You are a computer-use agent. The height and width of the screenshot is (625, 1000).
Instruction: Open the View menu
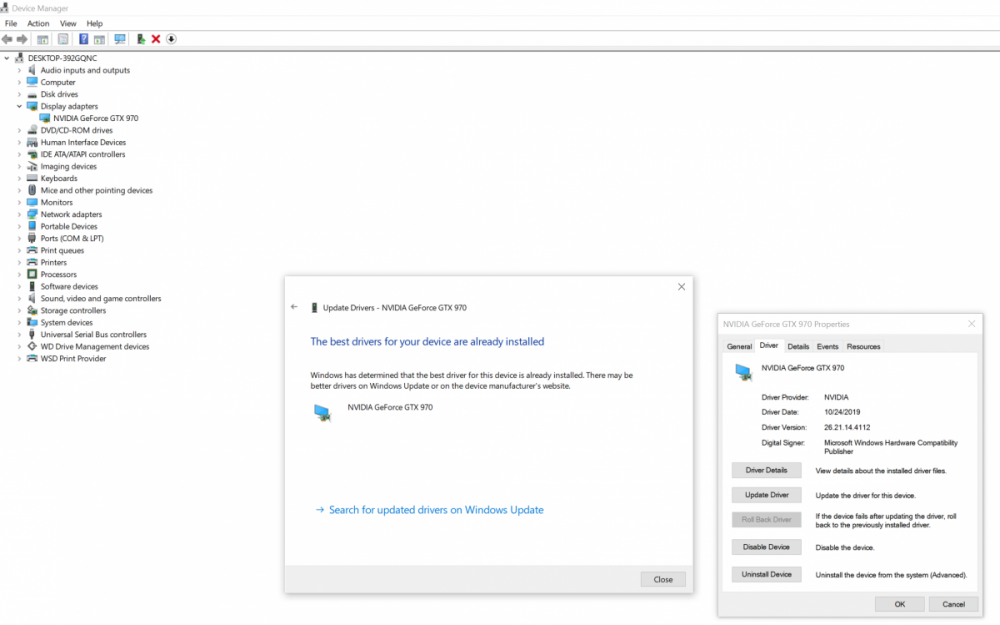point(68,23)
